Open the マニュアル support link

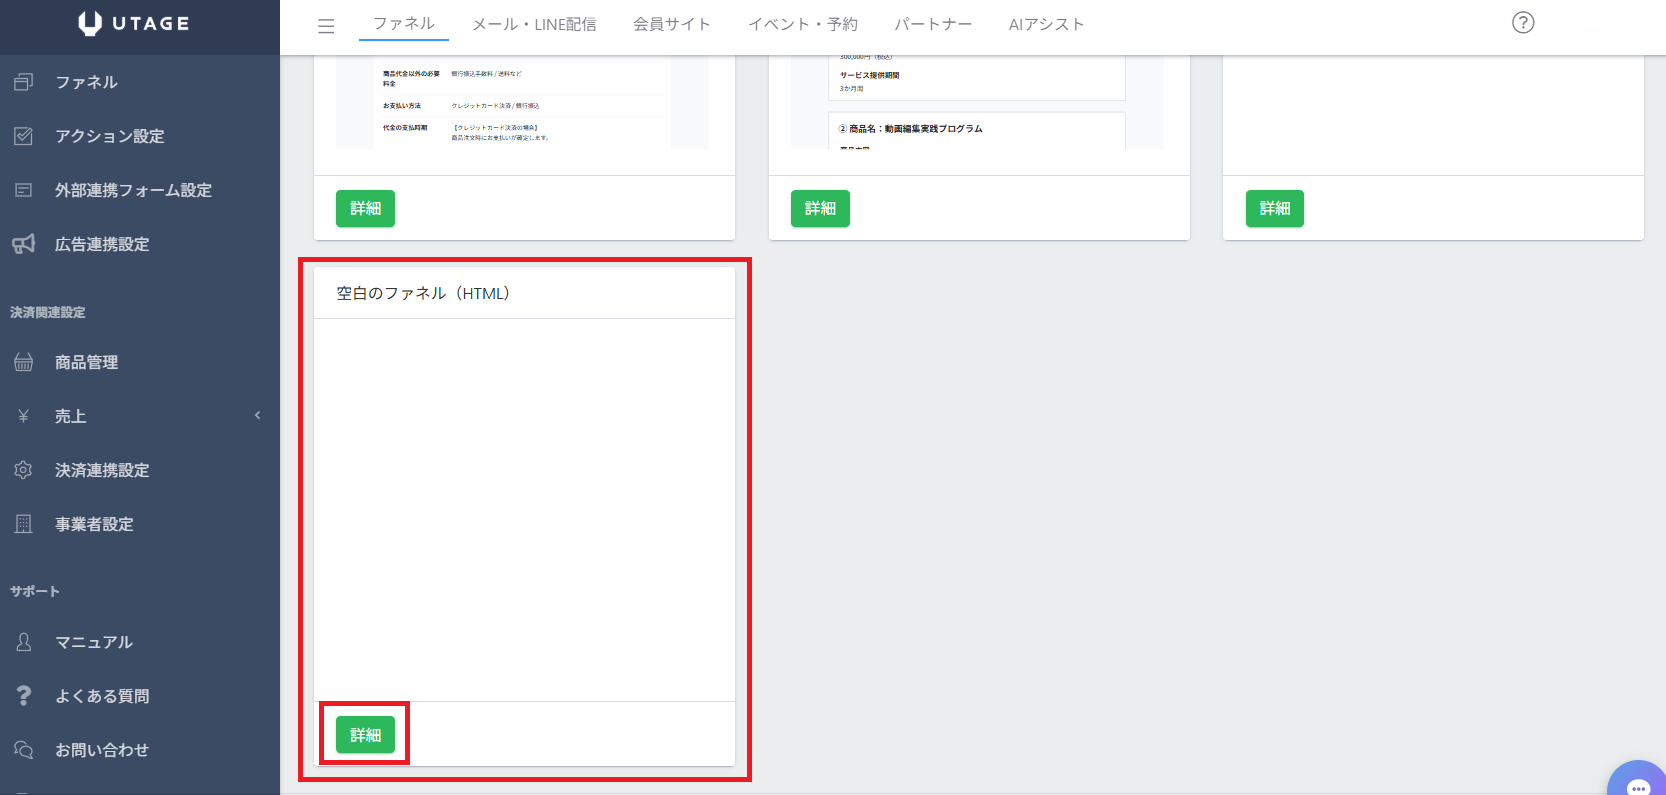pos(93,642)
